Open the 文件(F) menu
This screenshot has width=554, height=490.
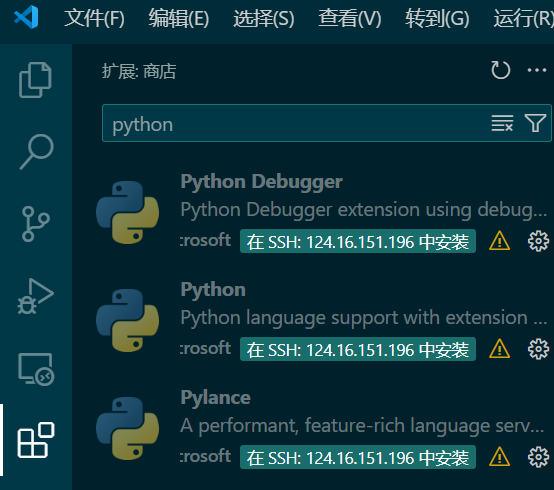coord(94,18)
